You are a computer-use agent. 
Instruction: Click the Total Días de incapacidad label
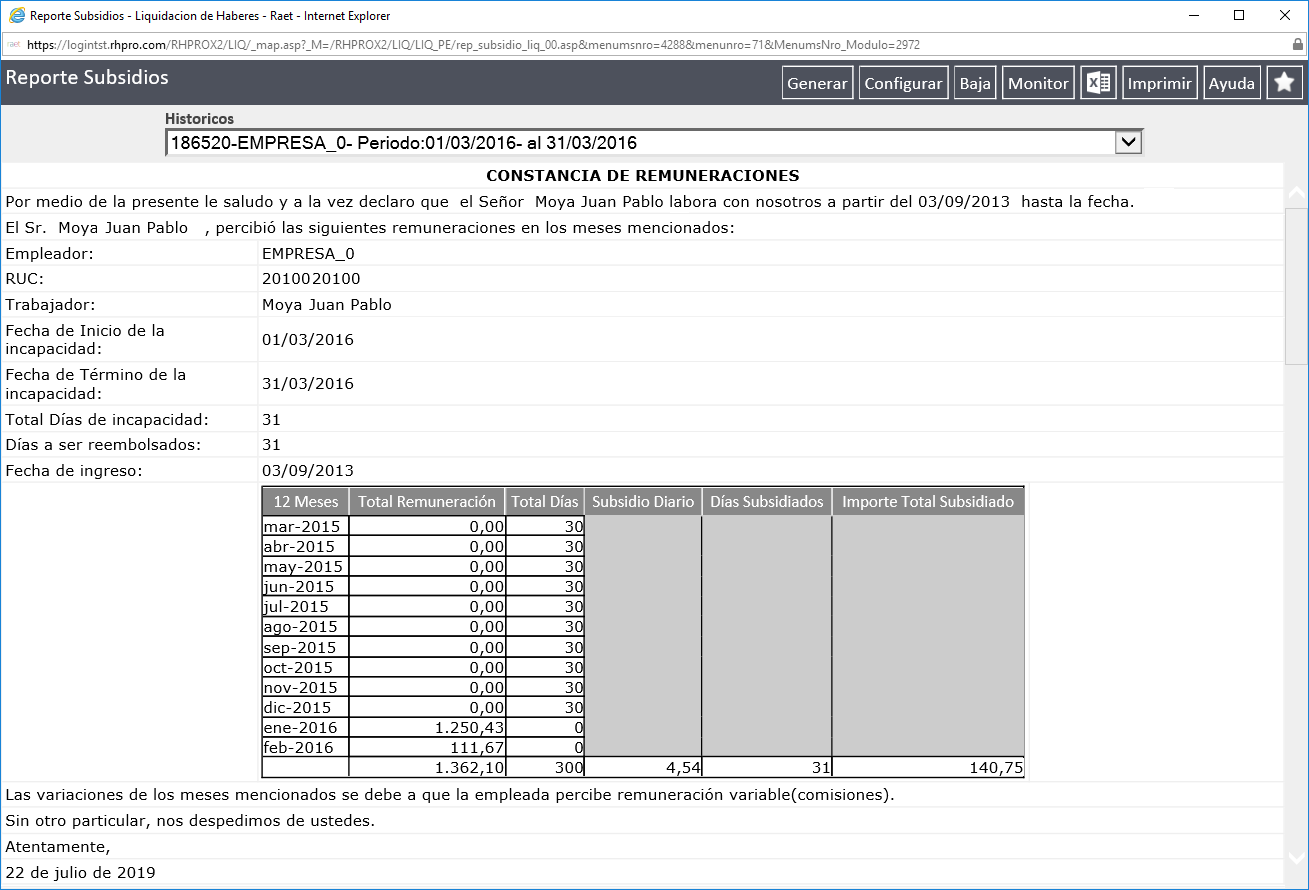coord(107,420)
